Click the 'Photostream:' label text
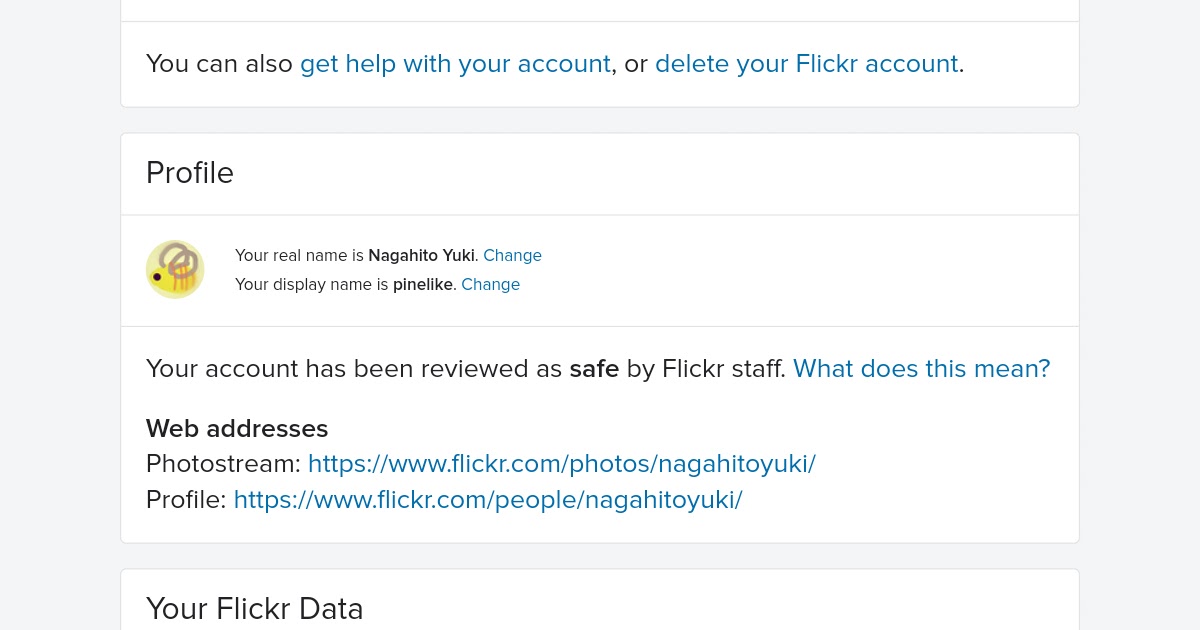 223,464
